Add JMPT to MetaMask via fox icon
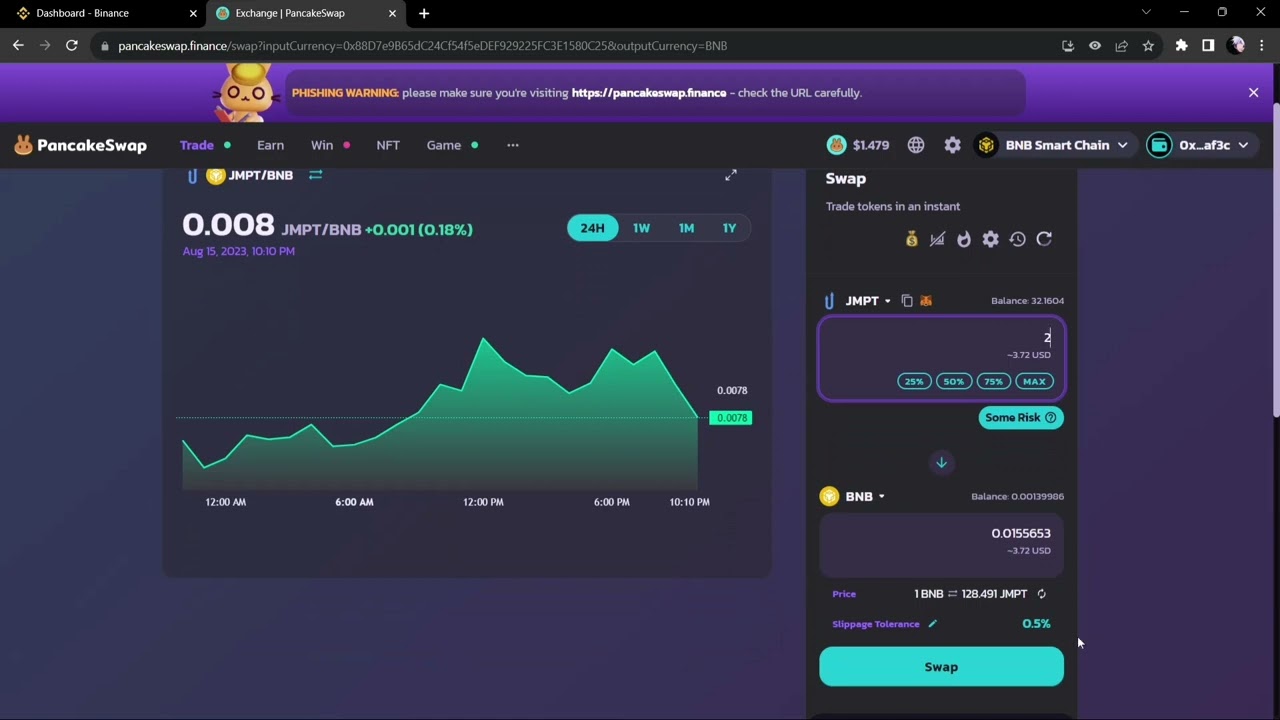Image resolution: width=1280 pixels, height=720 pixels. (x=926, y=300)
